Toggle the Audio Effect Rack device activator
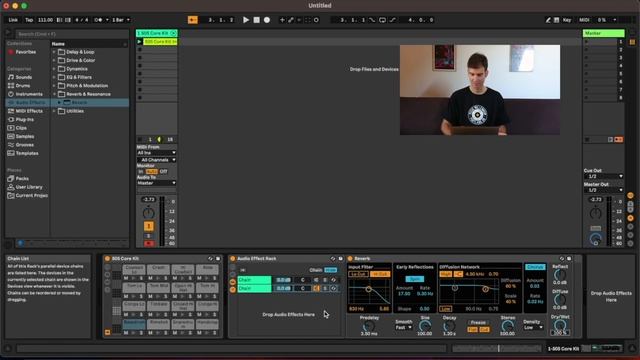Screen dimensions: 640x360 [233, 258]
